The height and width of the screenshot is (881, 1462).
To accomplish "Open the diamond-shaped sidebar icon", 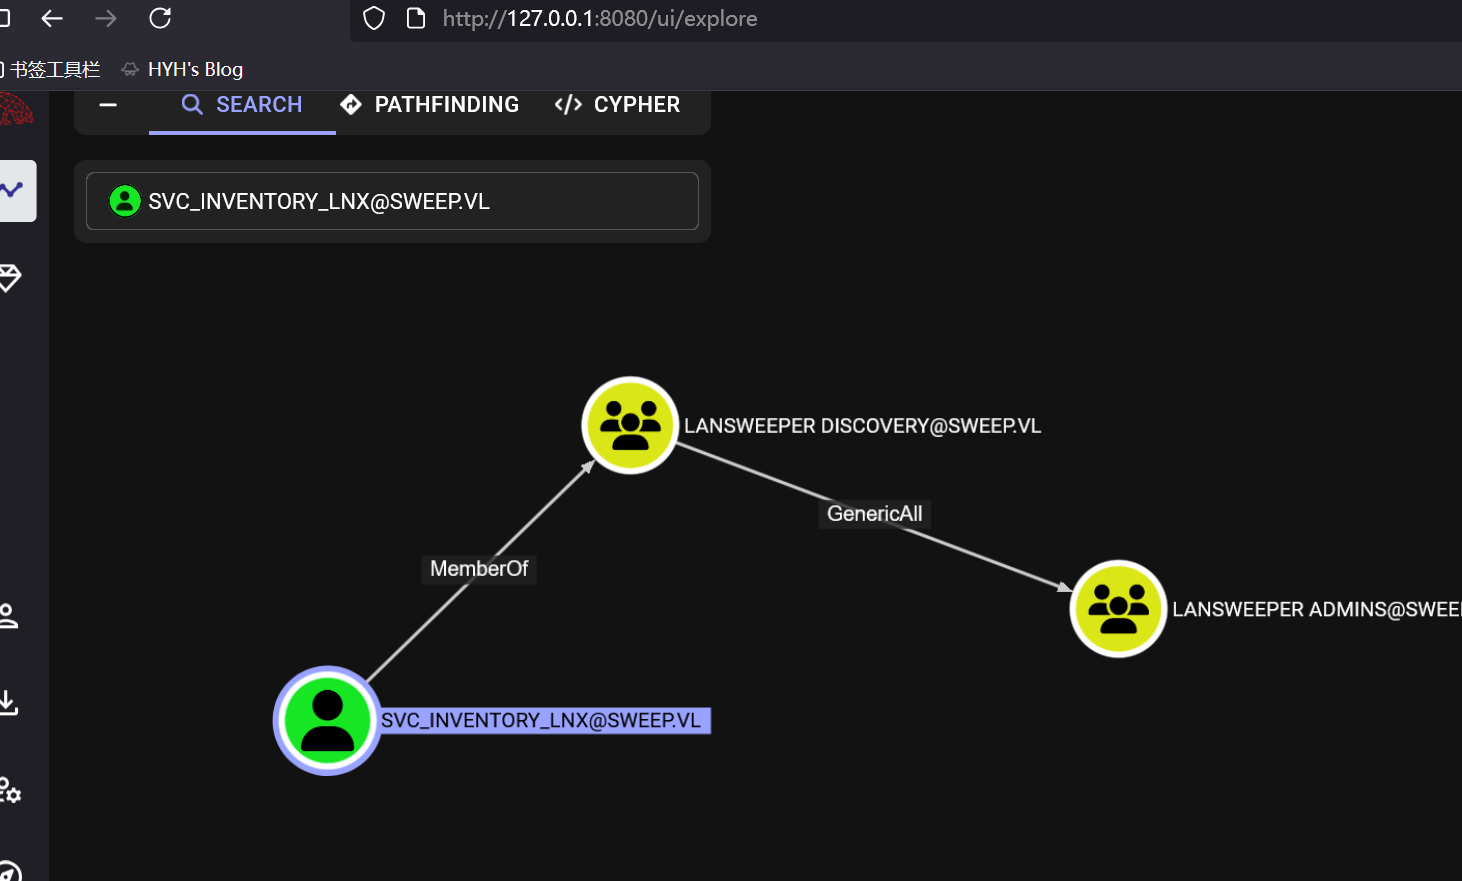I will click(x=10, y=278).
